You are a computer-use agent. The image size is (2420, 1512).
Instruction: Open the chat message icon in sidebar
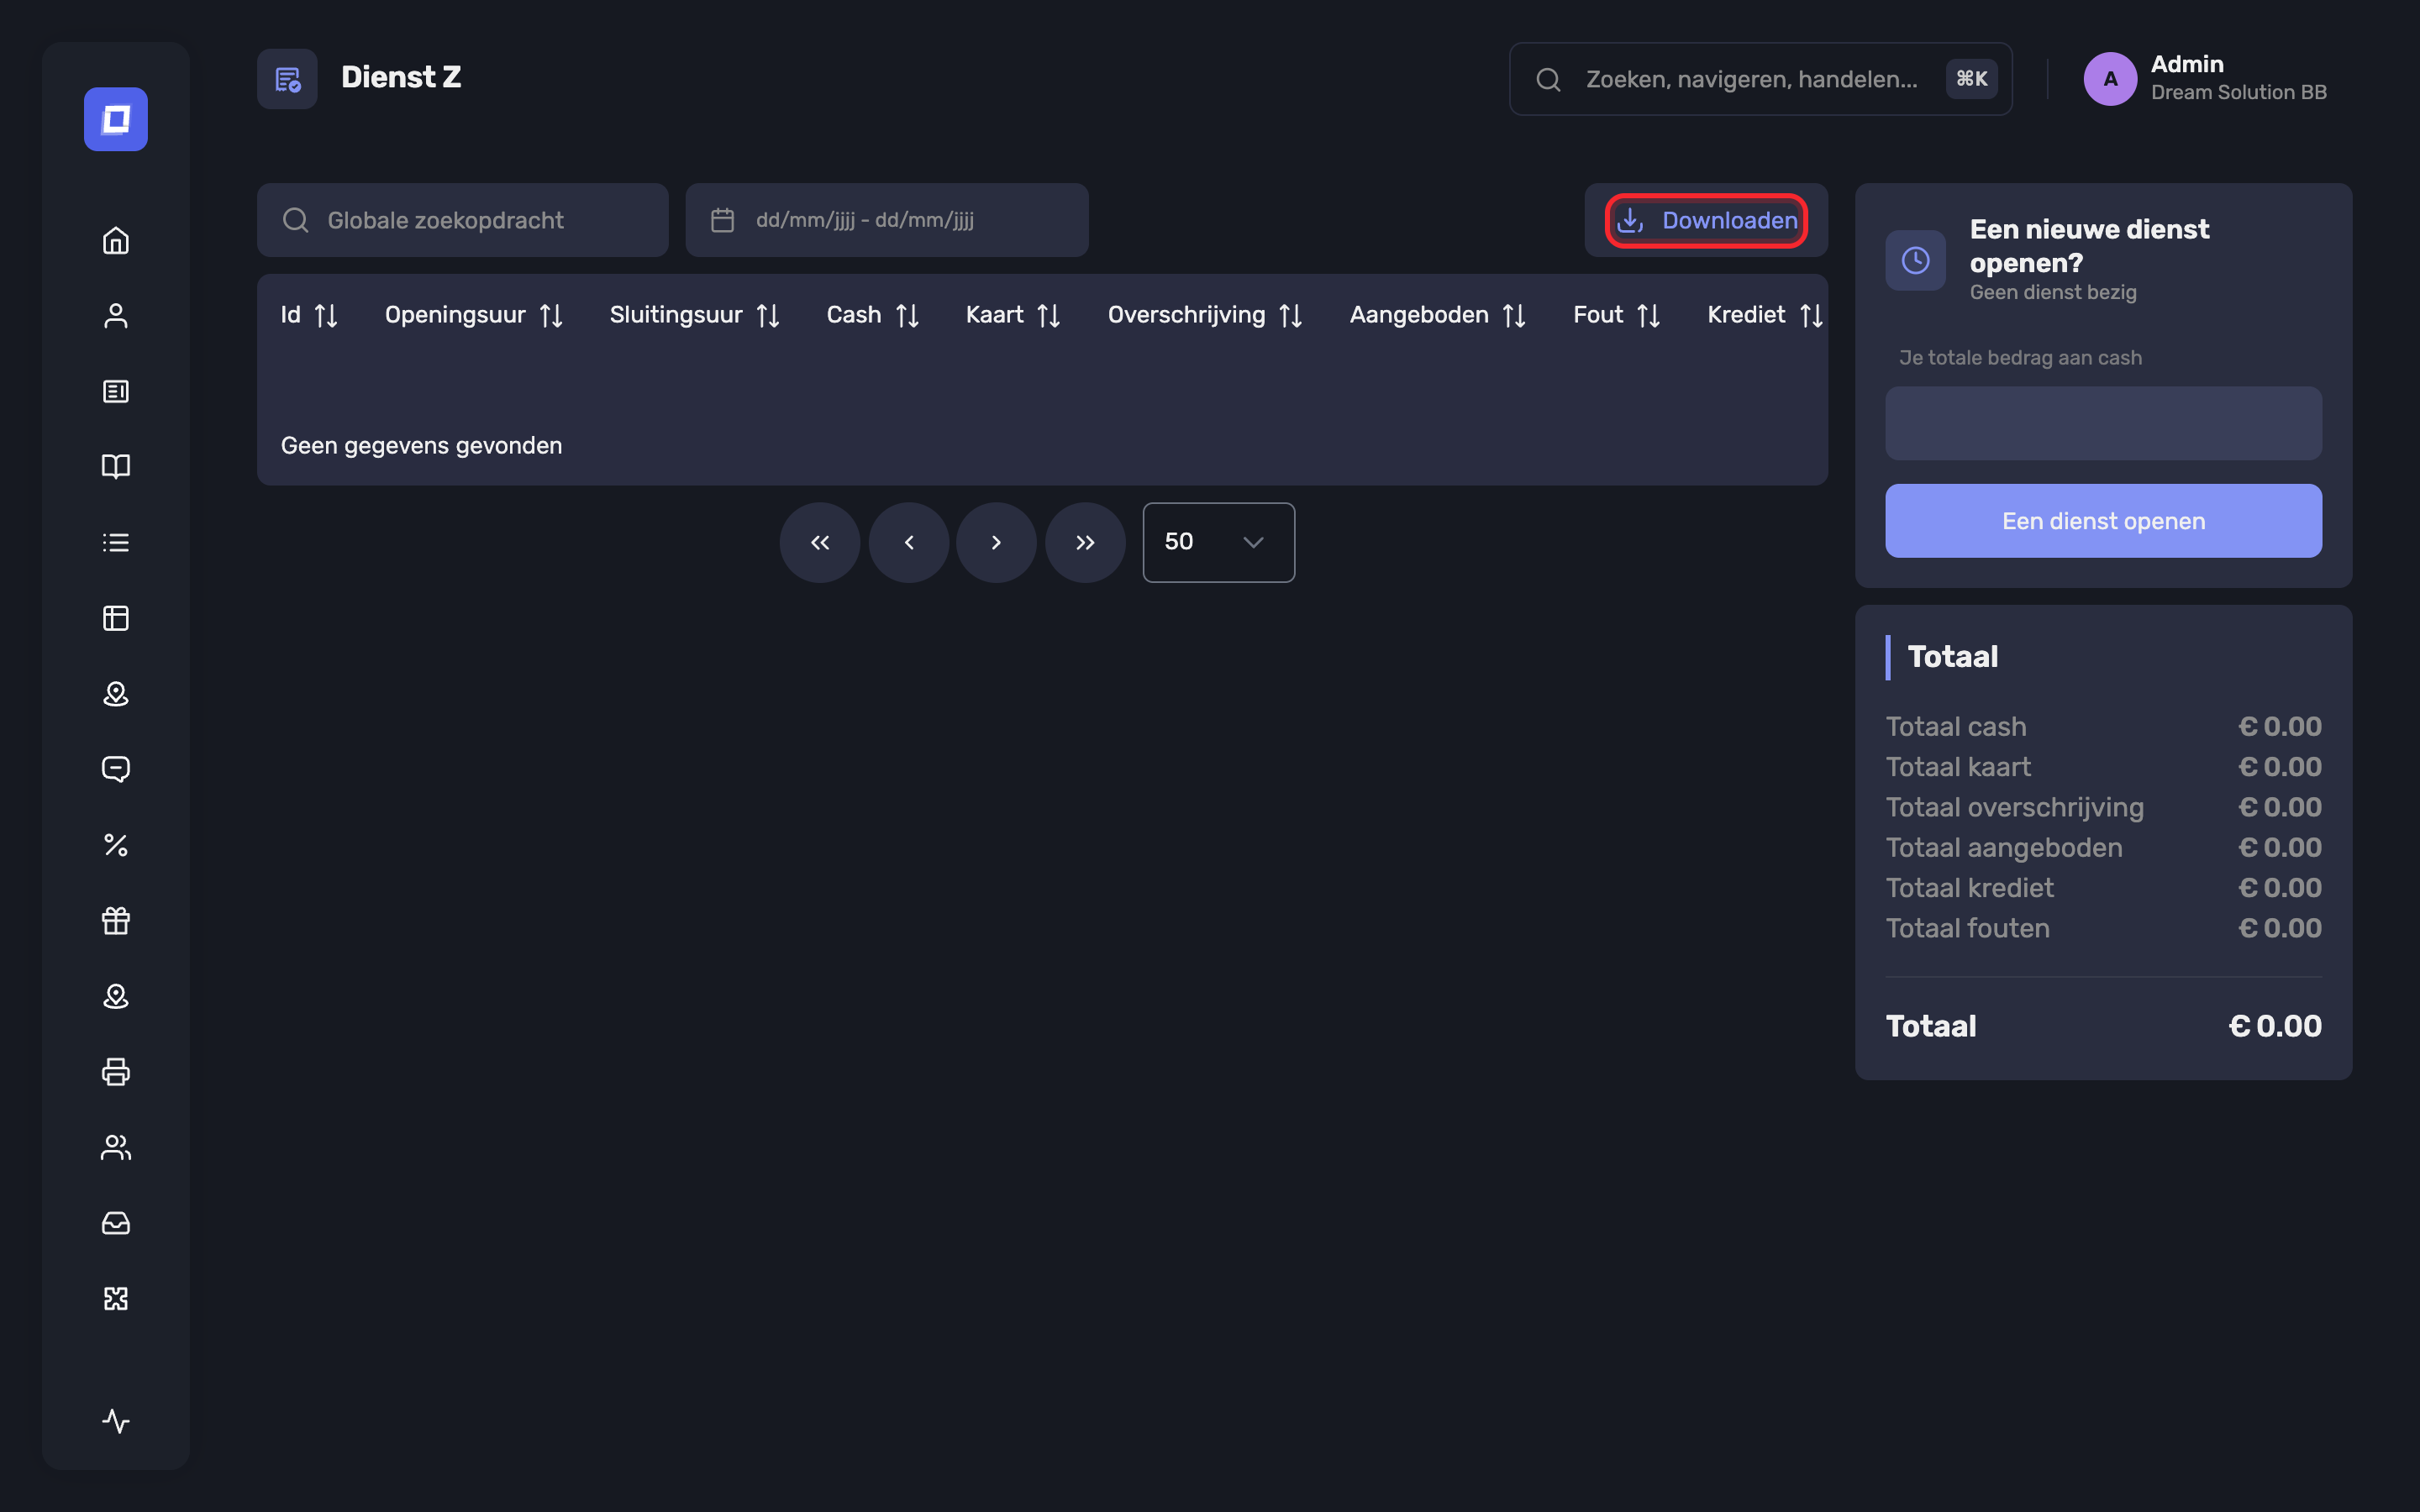tap(116, 769)
